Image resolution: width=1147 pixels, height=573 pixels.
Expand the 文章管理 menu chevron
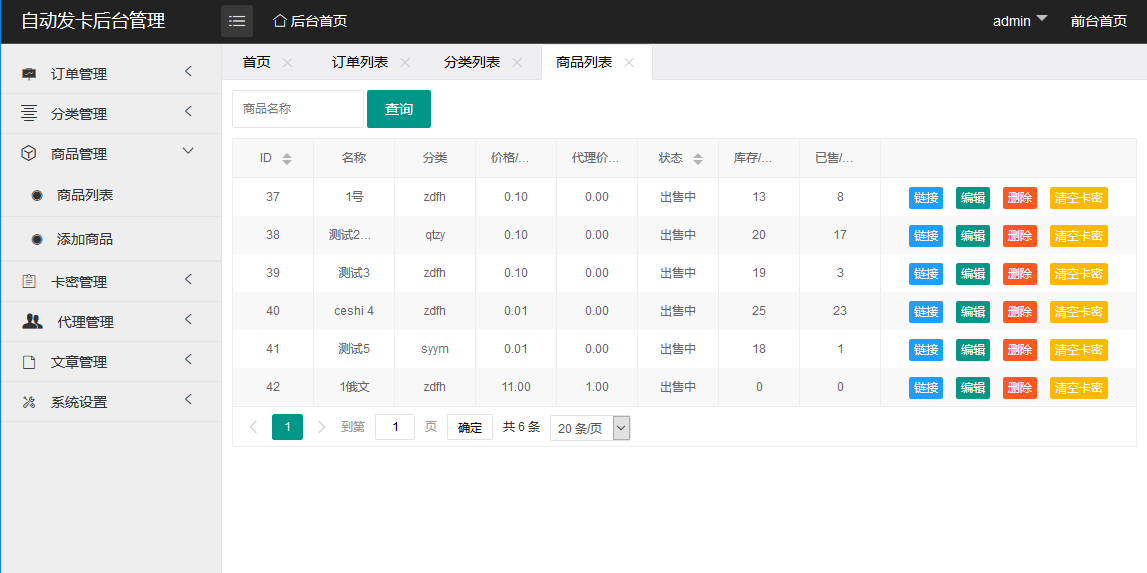pos(188,359)
